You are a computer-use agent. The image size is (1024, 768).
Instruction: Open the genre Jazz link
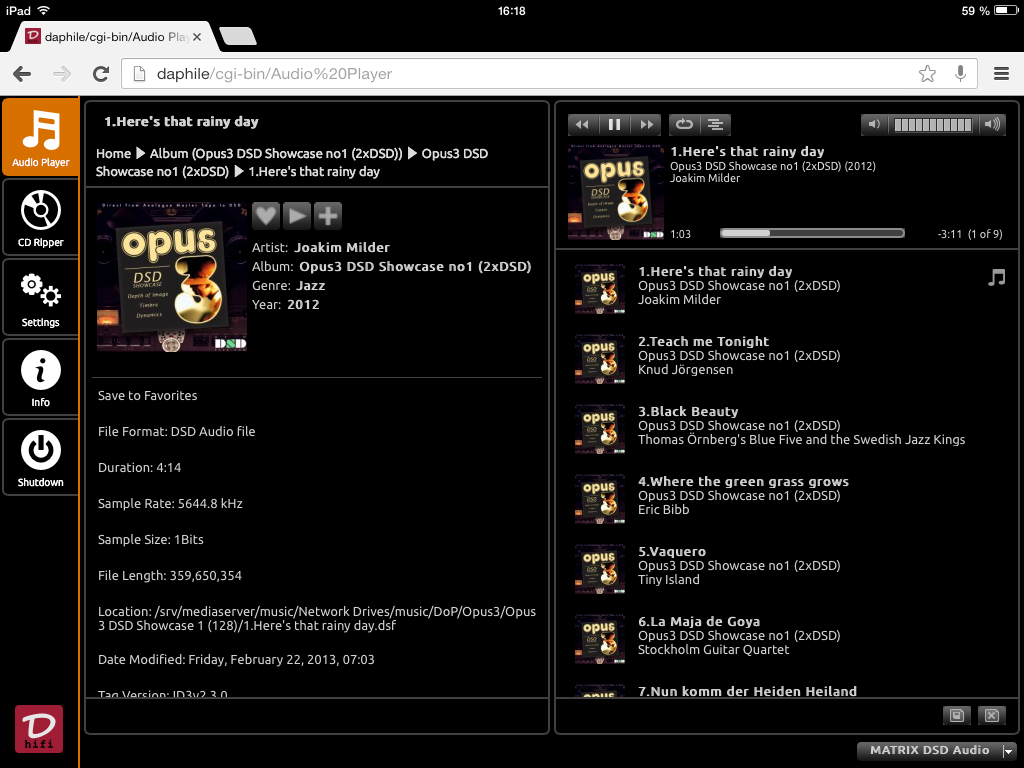coord(311,285)
